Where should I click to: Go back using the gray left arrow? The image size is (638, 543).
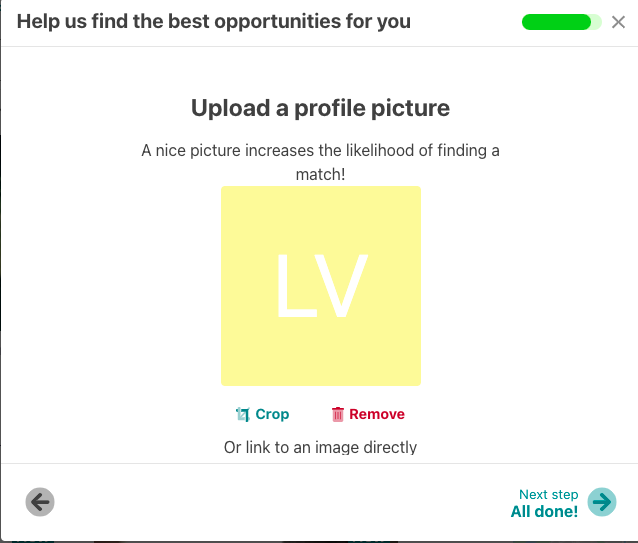pyautogui.click(x=40, y=502)
